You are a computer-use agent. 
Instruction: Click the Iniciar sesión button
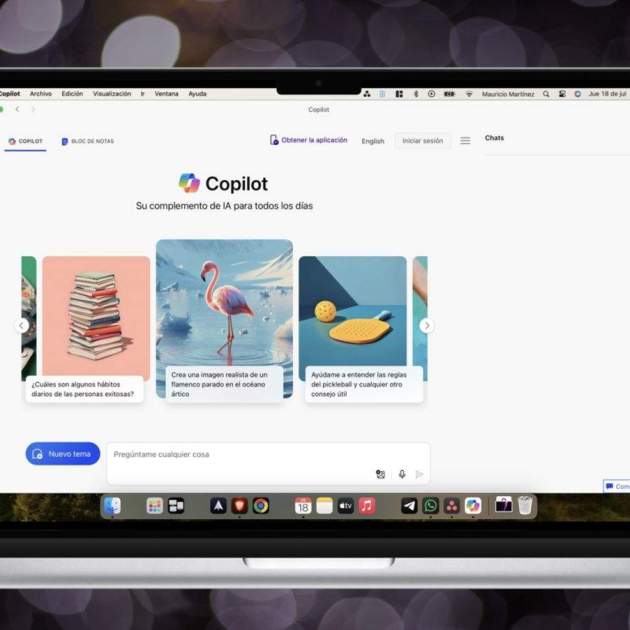pyautogui.click(x=422, y=141)
